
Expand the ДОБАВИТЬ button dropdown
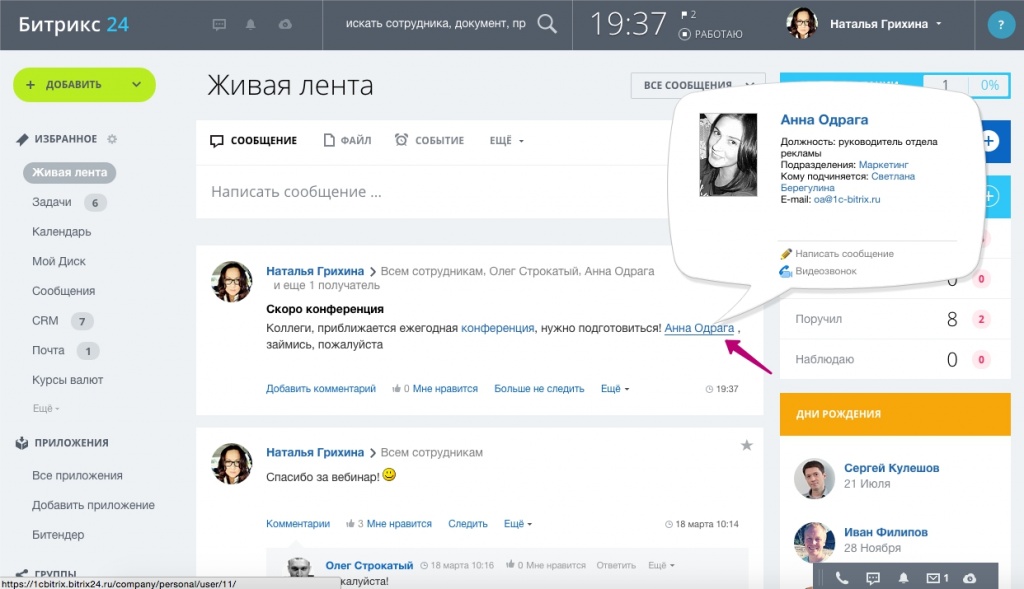[x=136, y=84]
